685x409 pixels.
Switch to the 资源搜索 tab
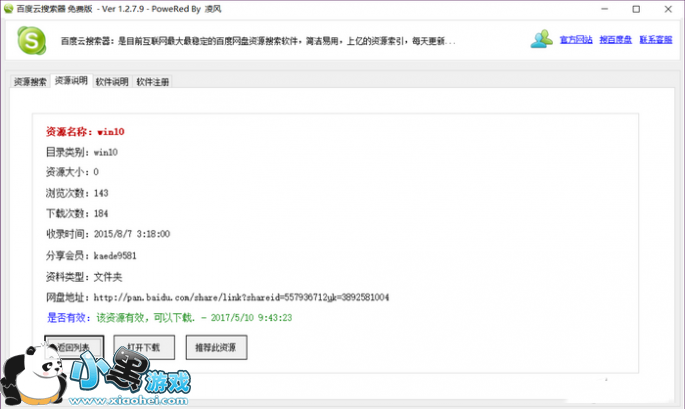(x=30, y=82)
